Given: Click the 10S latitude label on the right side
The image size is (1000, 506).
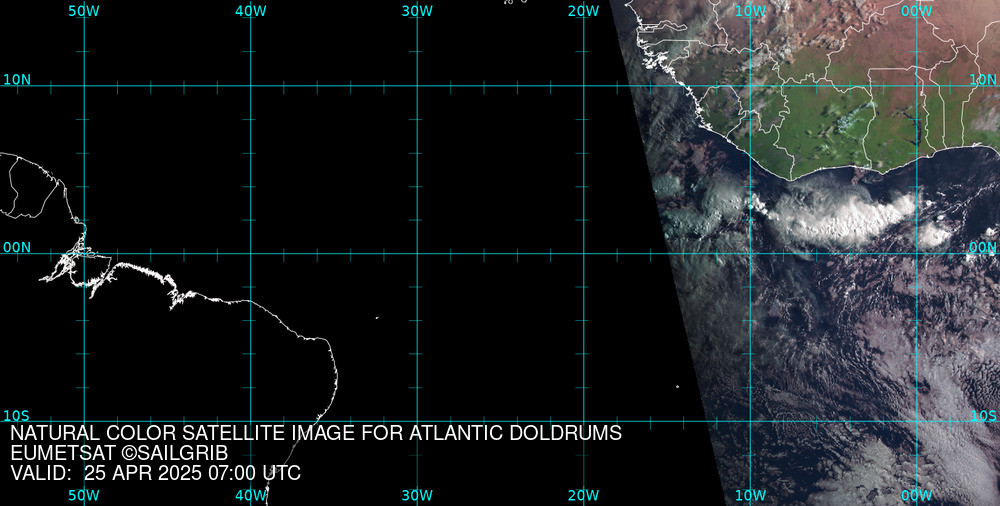Looking at the screenshot, I should (x=983, y=416).
